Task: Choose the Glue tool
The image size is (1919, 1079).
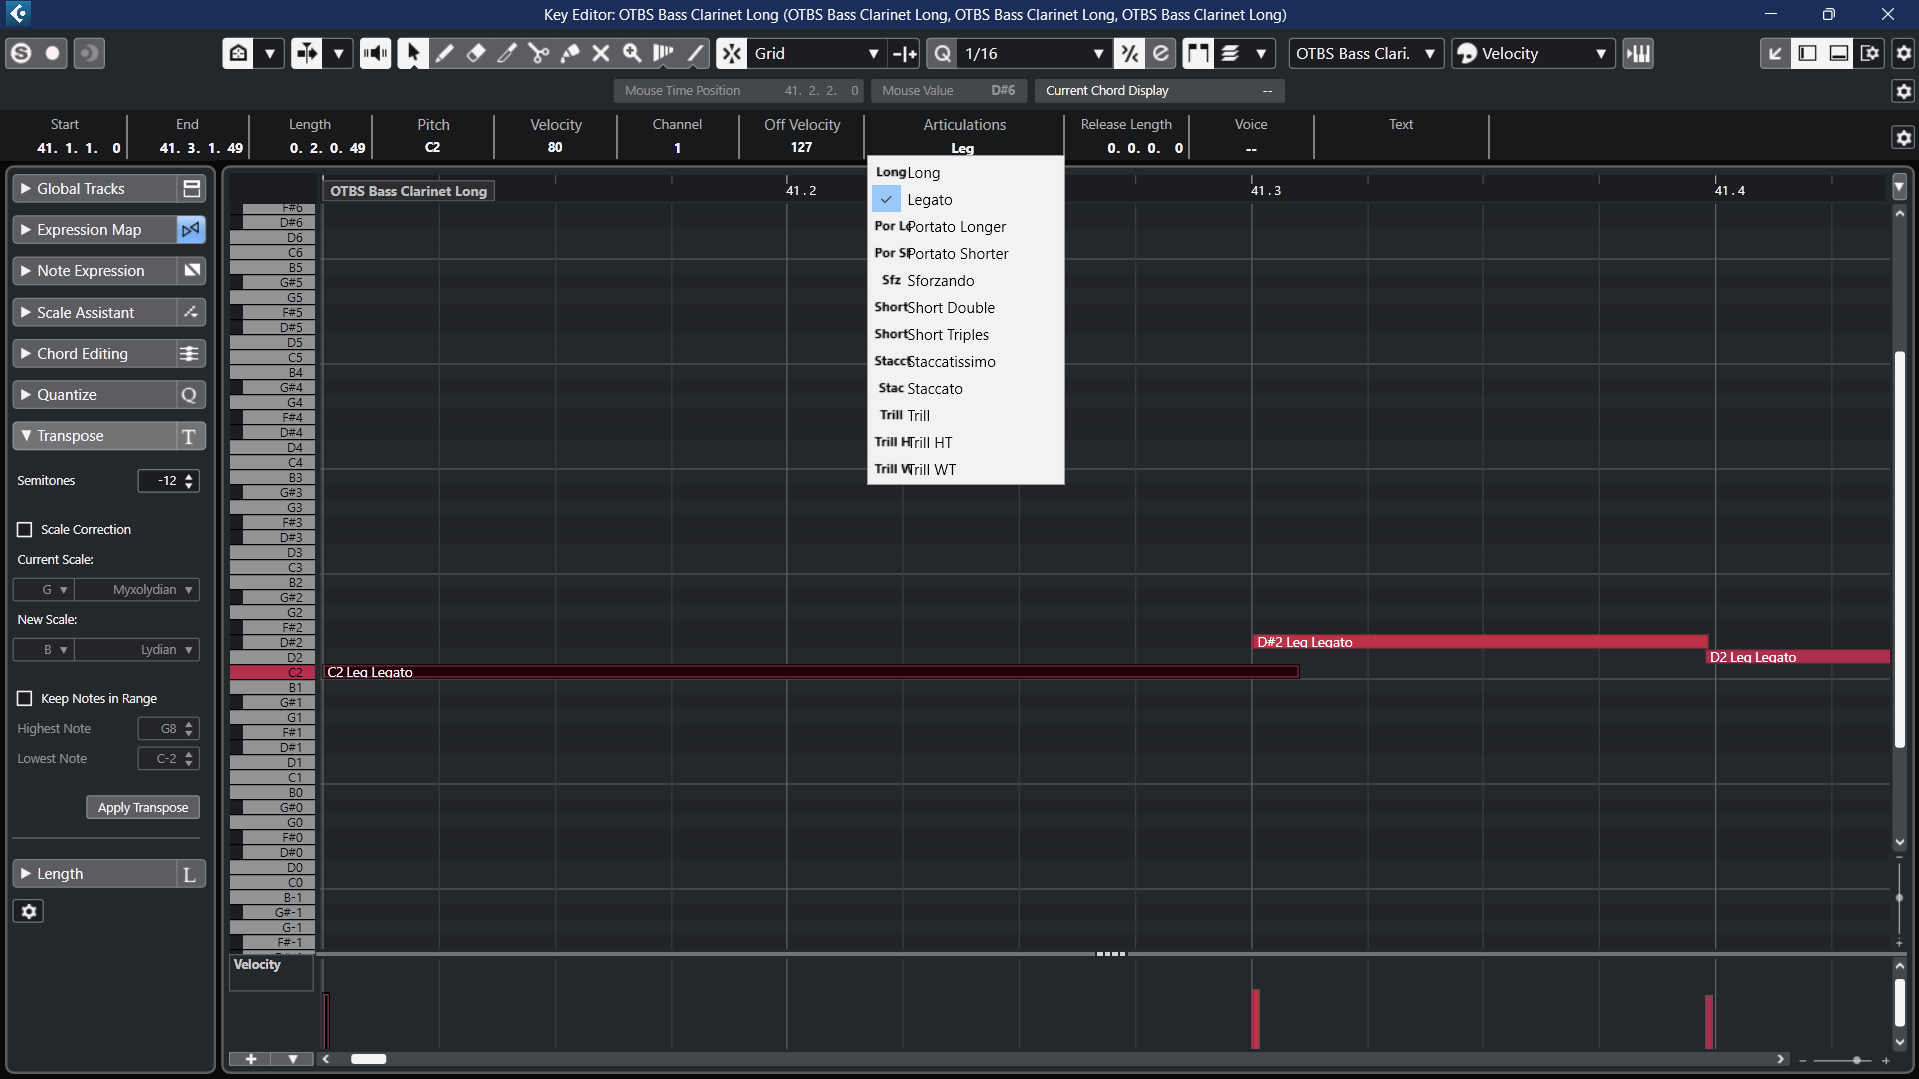Action: pos(570,54)
